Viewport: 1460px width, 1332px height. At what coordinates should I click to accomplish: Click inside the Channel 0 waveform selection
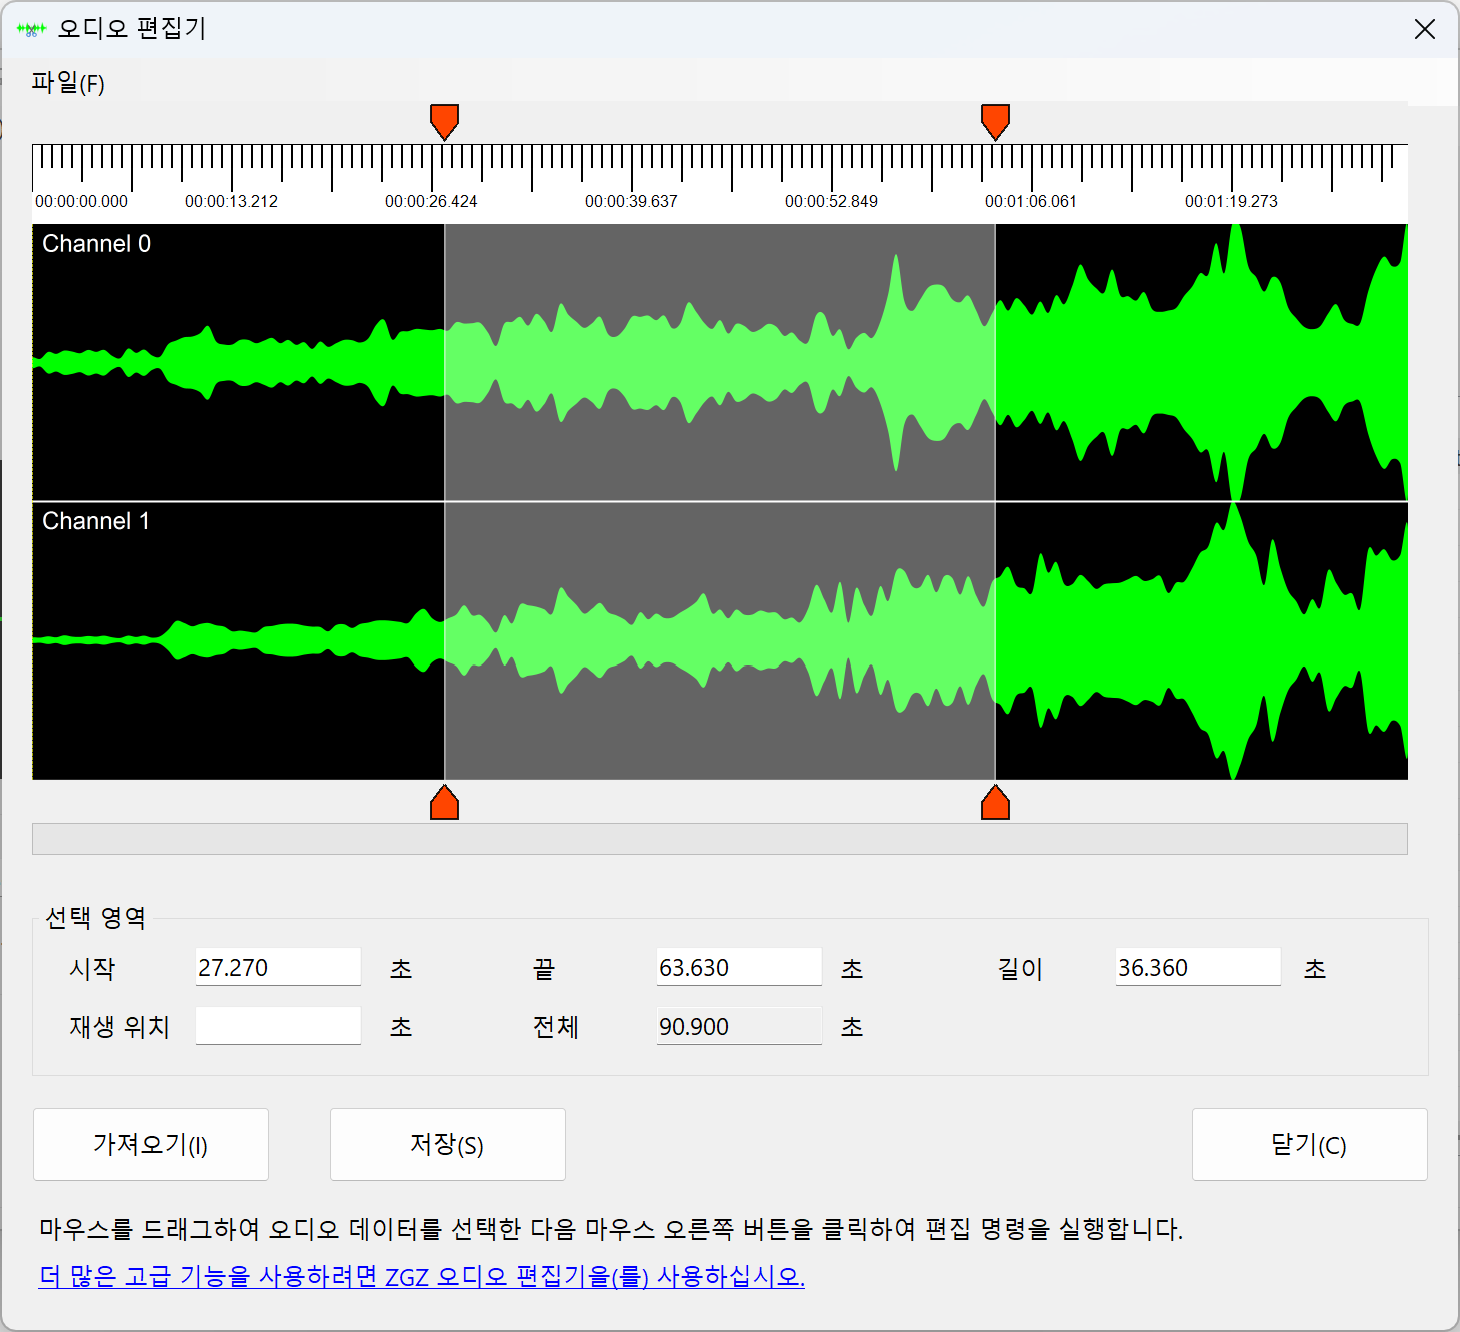pyautogui.click(x=720, y=362)
